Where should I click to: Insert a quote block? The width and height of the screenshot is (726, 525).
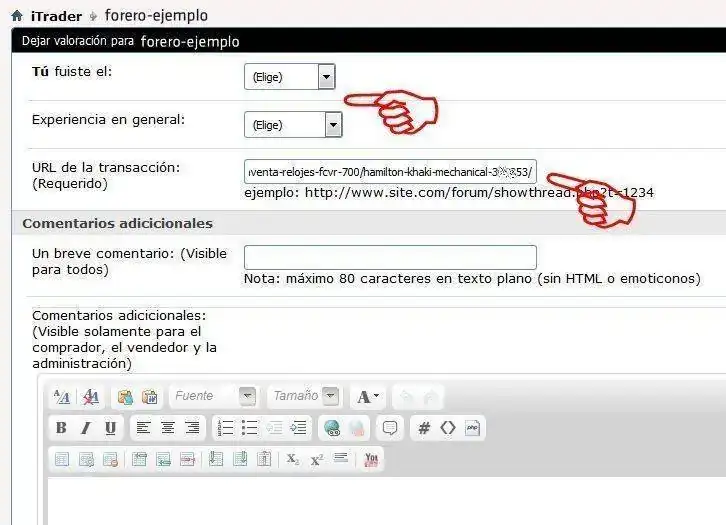click(x=390, y=428)
